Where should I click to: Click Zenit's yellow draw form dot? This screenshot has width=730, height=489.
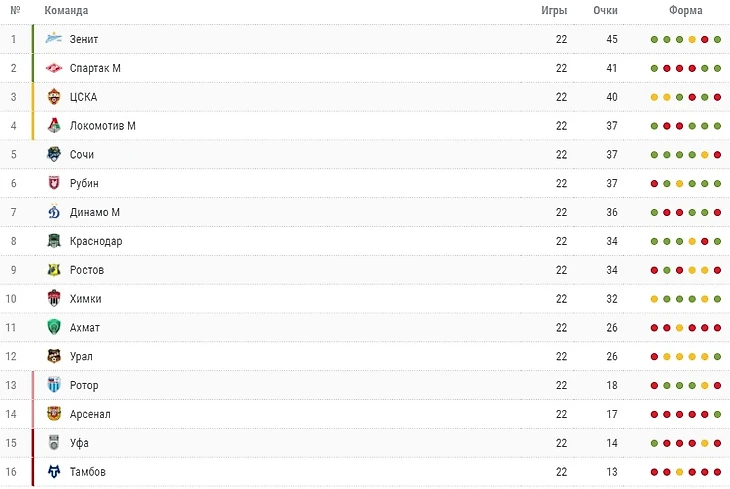pos(692,40)
